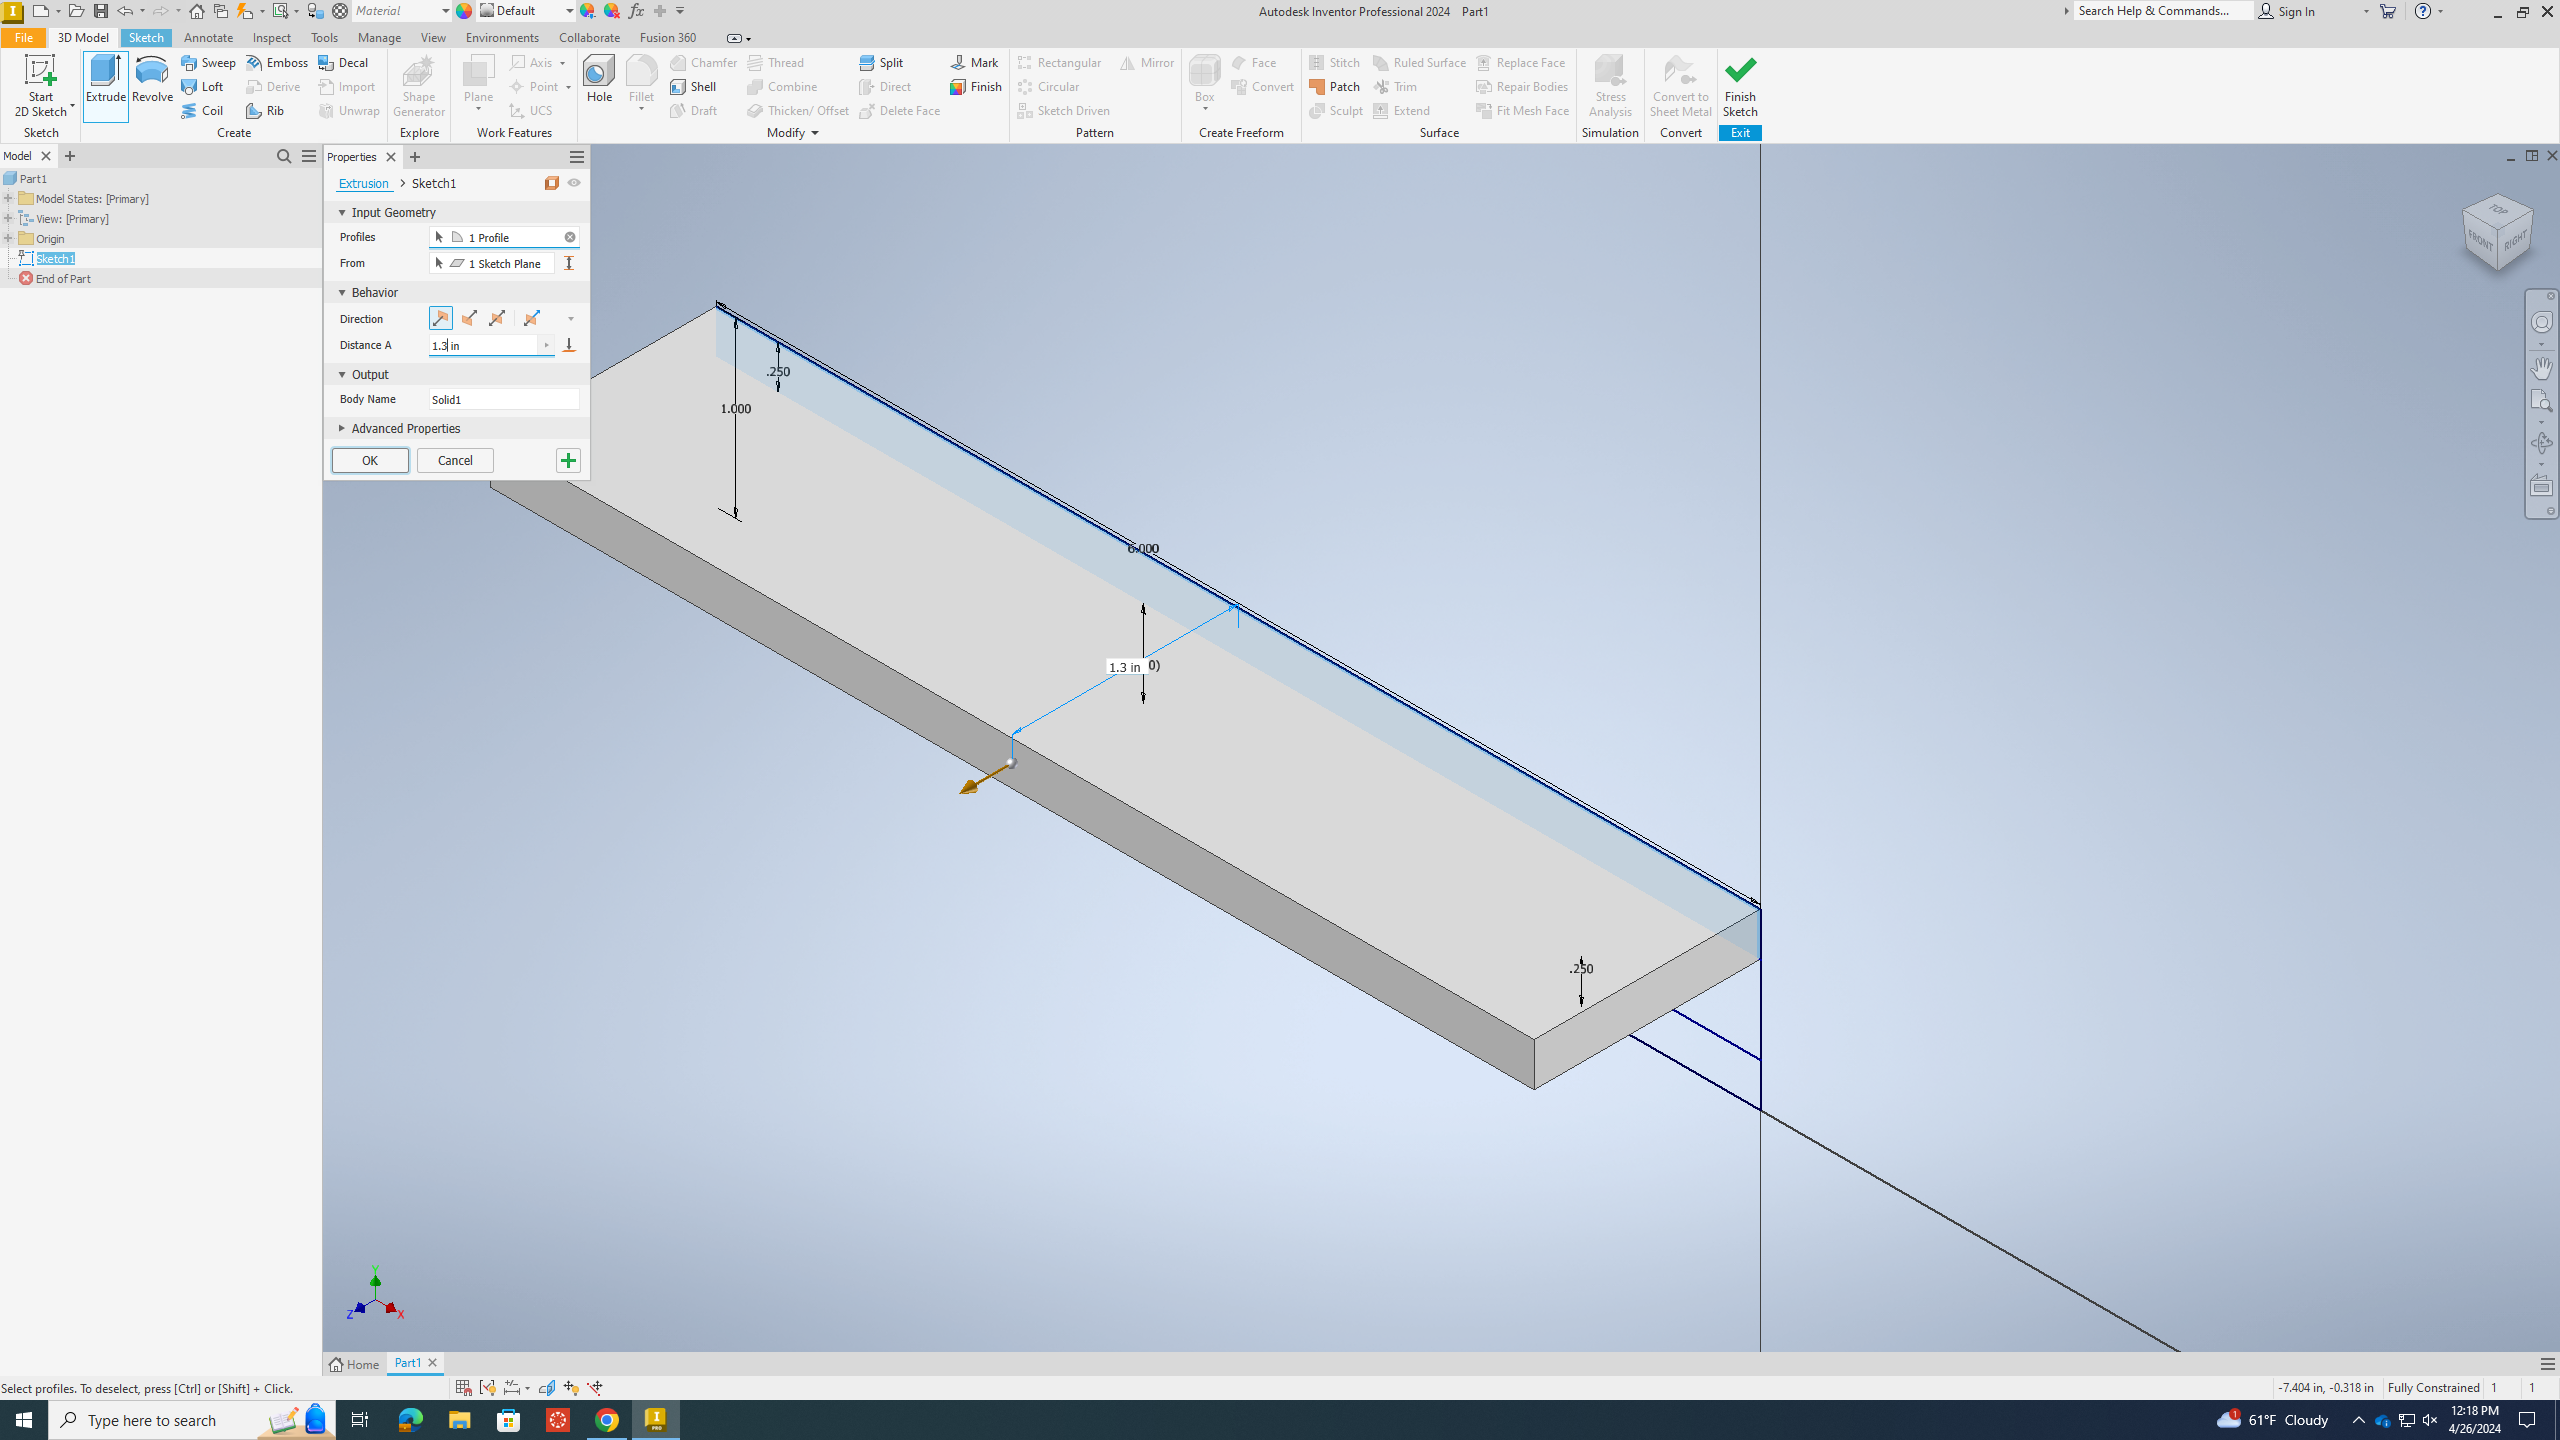
Task: Choose the Coil tool
Action: pos(202,110)
